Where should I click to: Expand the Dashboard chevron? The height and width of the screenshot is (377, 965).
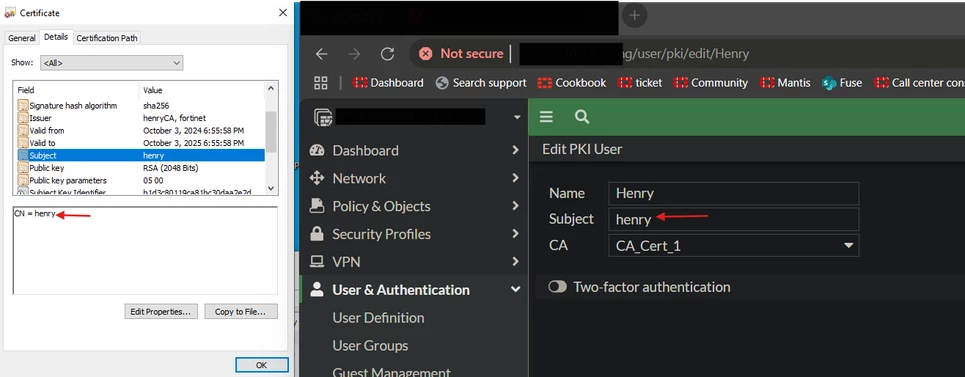(x=515, y=151)
